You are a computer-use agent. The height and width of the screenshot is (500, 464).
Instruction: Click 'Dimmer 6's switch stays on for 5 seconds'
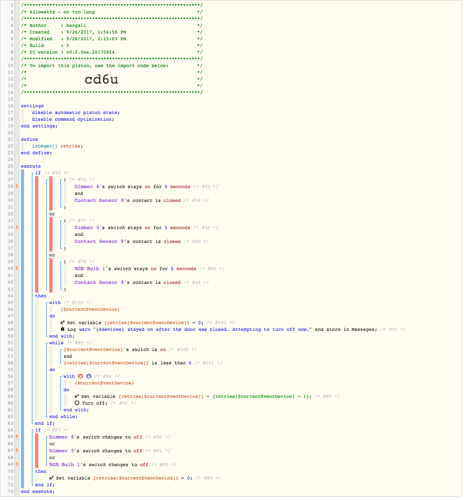[x=133, y=187]
